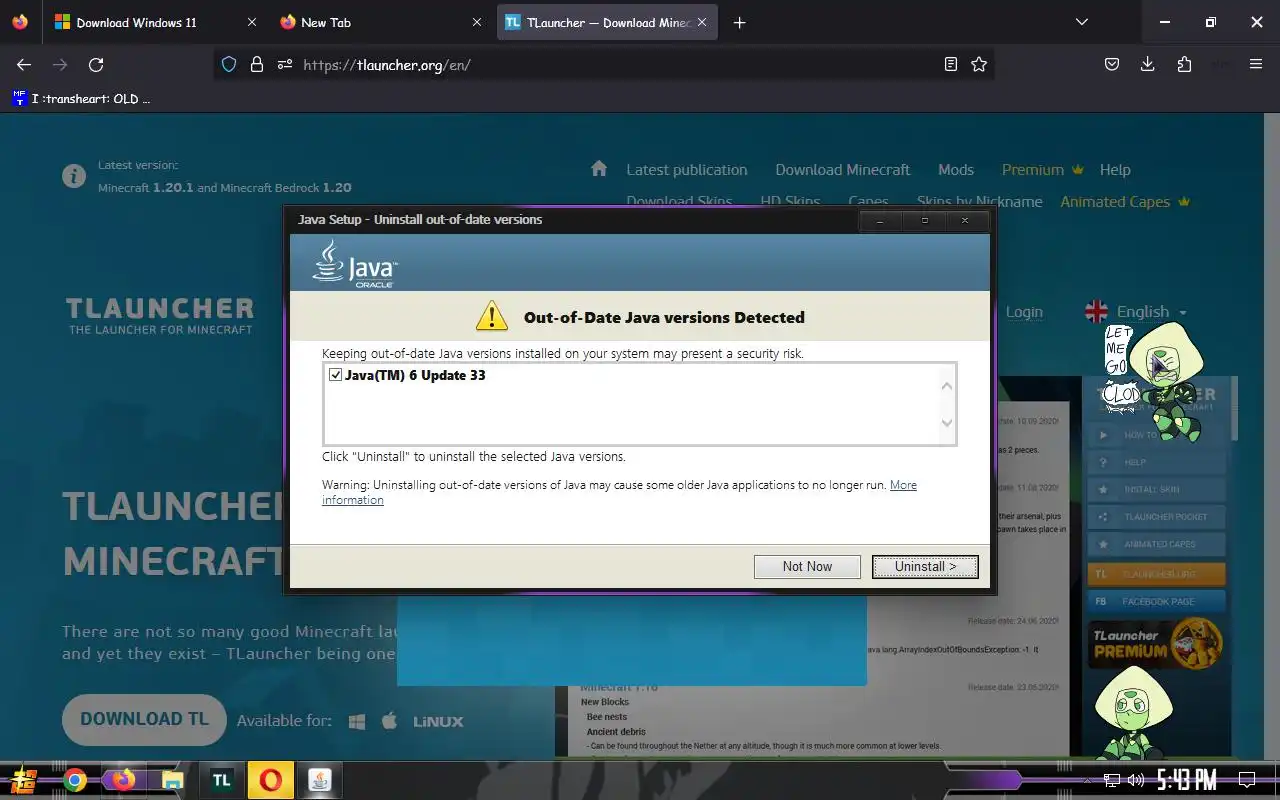Click the Login link
The image size is (1280, 800).
click(x=1023, y=312)
